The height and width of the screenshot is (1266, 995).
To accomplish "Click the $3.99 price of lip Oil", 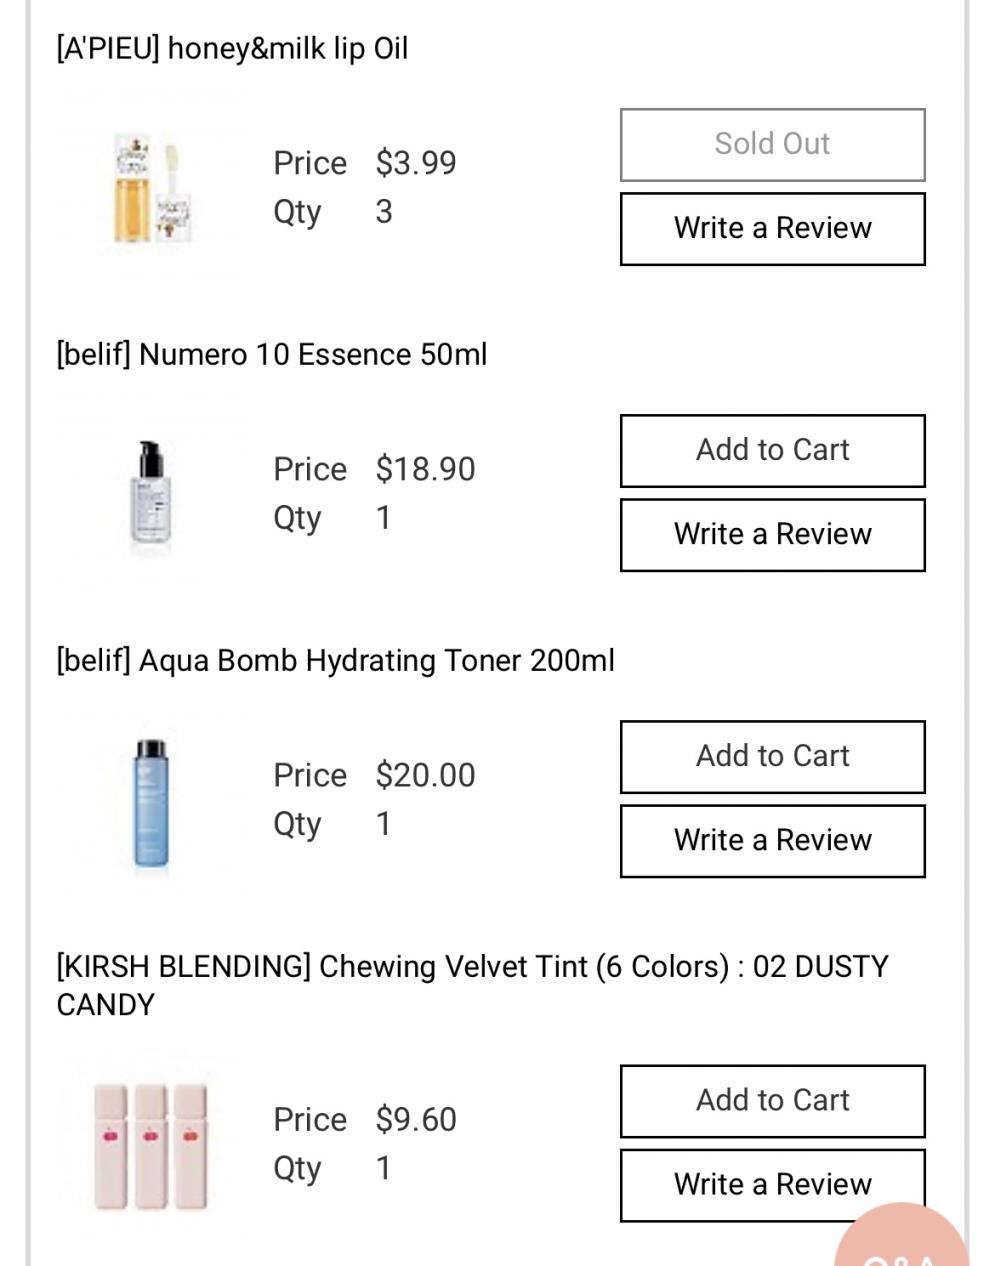I will click(x=416, y=163).
